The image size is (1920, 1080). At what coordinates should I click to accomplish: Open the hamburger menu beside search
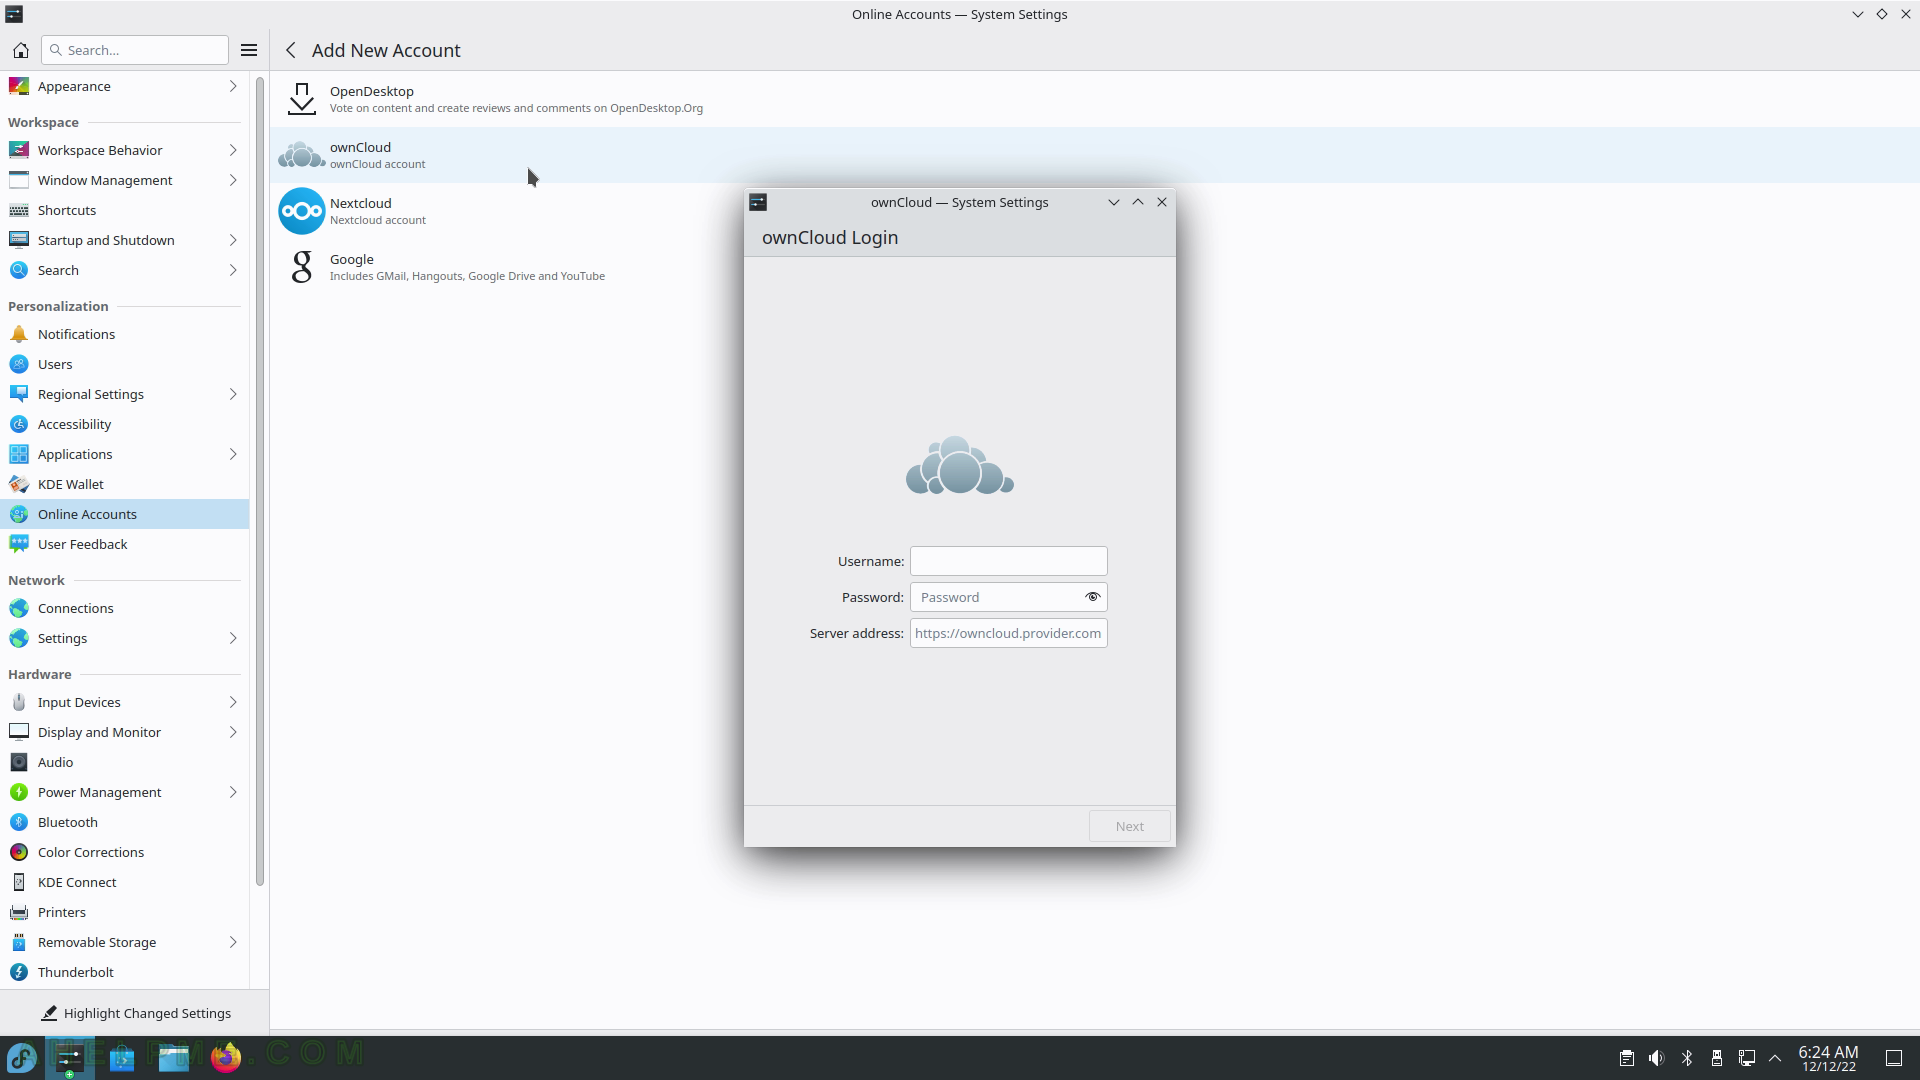pyautogui.click(x=249, y=50)
